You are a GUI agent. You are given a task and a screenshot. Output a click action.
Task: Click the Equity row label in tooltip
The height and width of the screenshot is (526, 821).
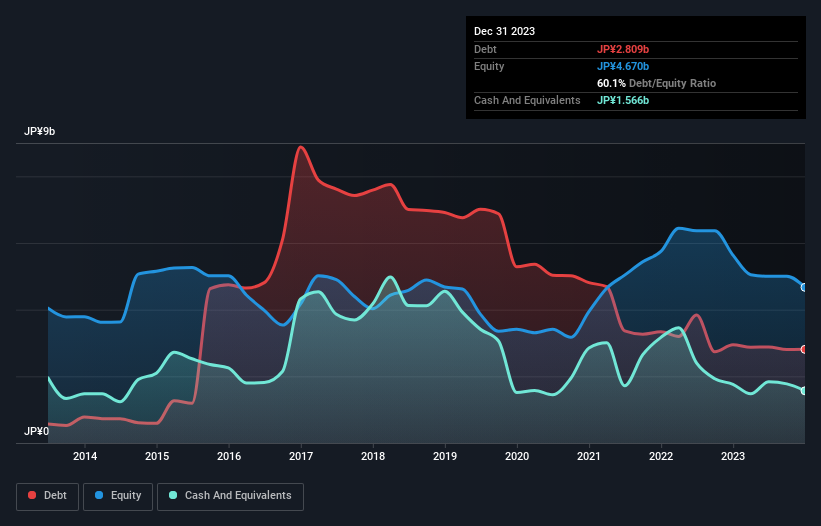489,66
